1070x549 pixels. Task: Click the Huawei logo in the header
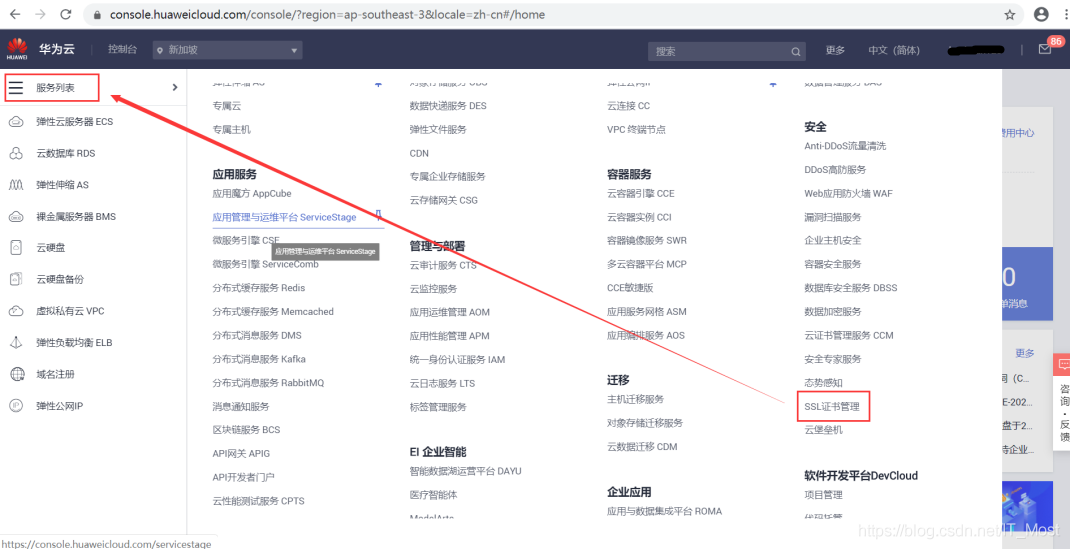click(x=17, y=50)
